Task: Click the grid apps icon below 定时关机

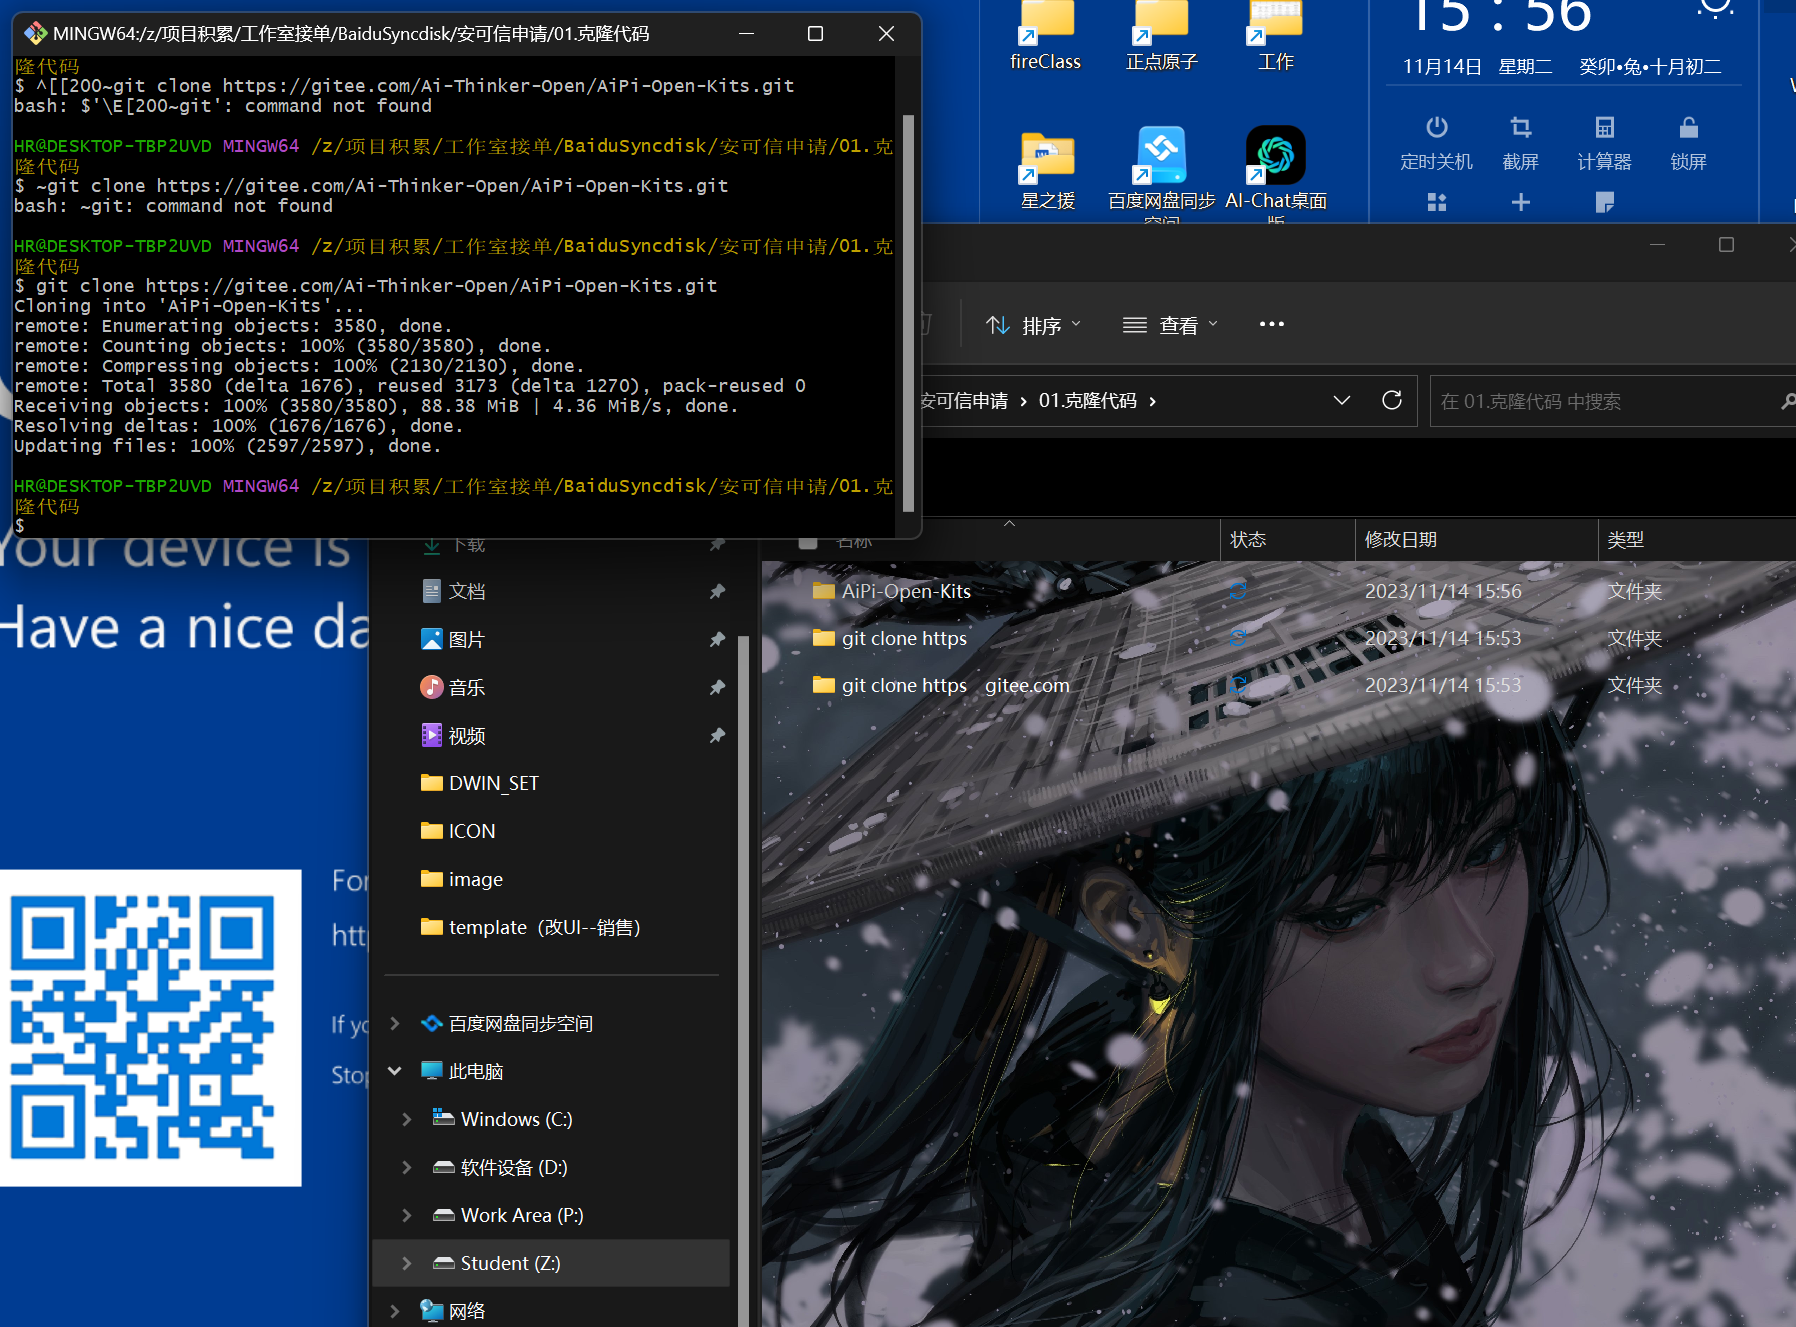Action: click(x=1437, y=202)
